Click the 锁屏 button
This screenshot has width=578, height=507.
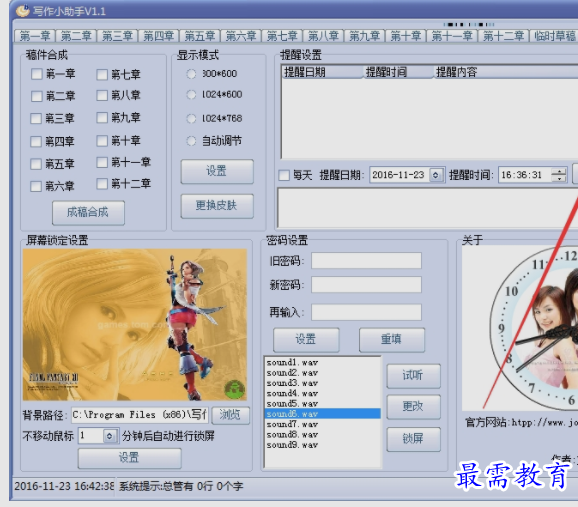click(x=413, y=439)
